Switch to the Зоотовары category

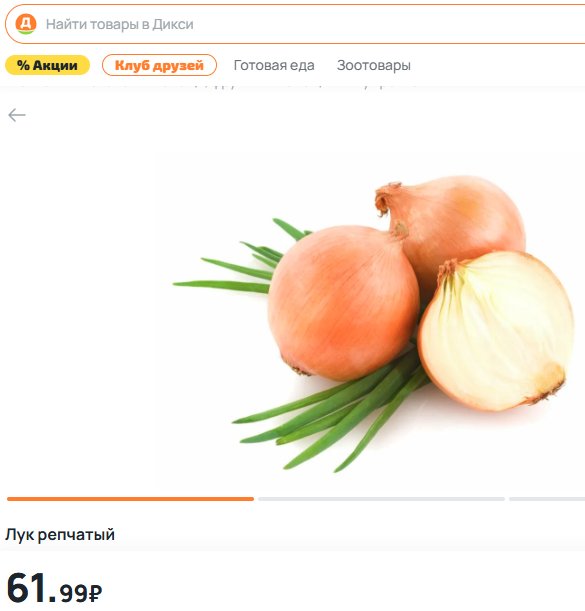[x=374, y=65]
